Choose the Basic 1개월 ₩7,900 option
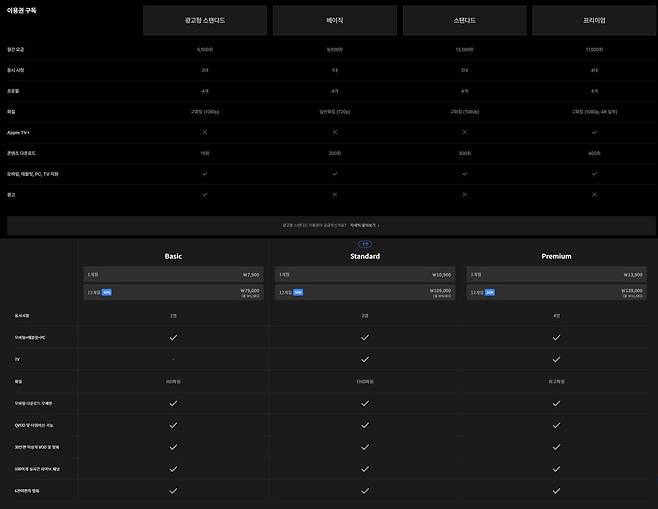The height and width of the screenshot is (509, 658). (x=173, y=274)
